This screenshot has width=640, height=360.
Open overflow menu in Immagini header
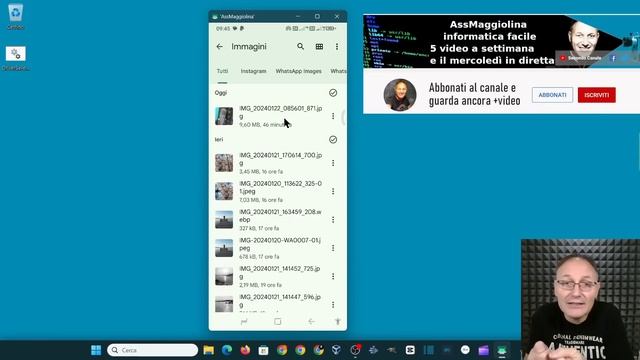337,47
